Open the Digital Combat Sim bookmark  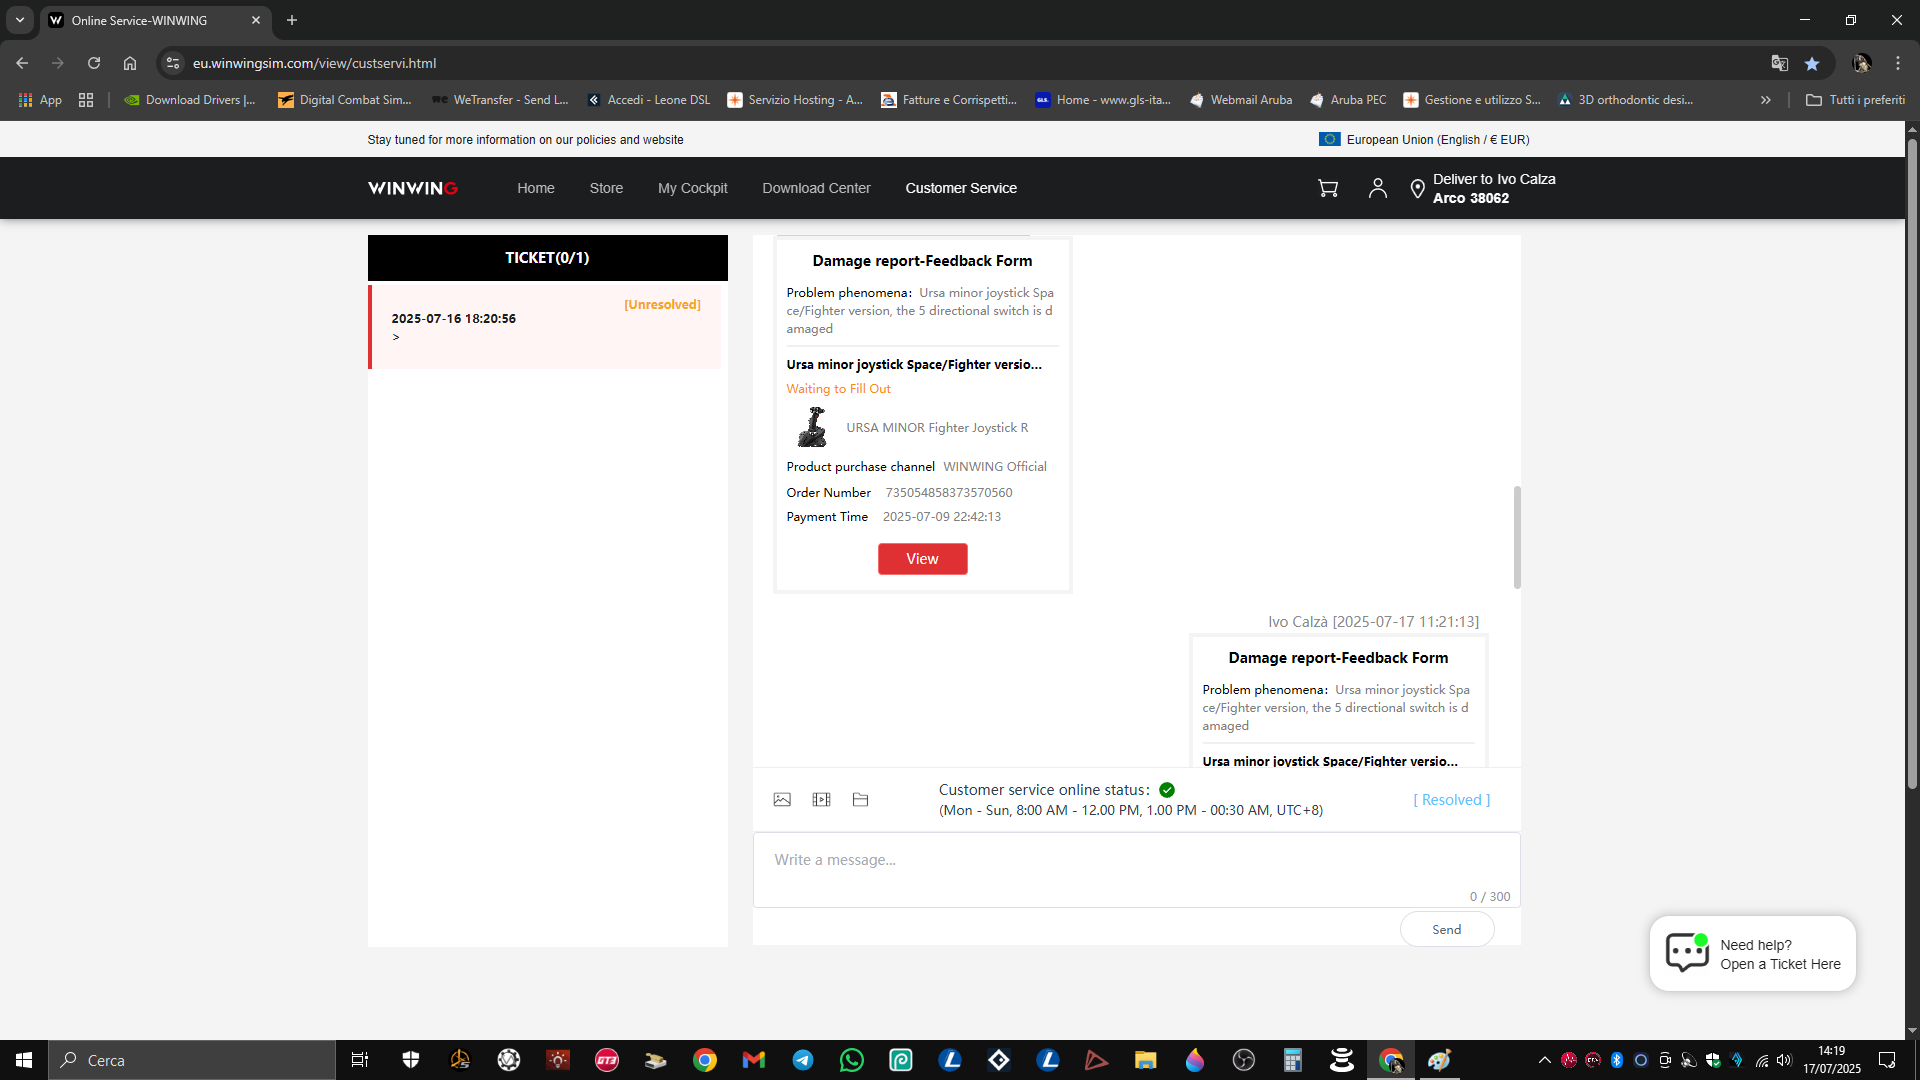pyautogui.click(x=345, y=100)
